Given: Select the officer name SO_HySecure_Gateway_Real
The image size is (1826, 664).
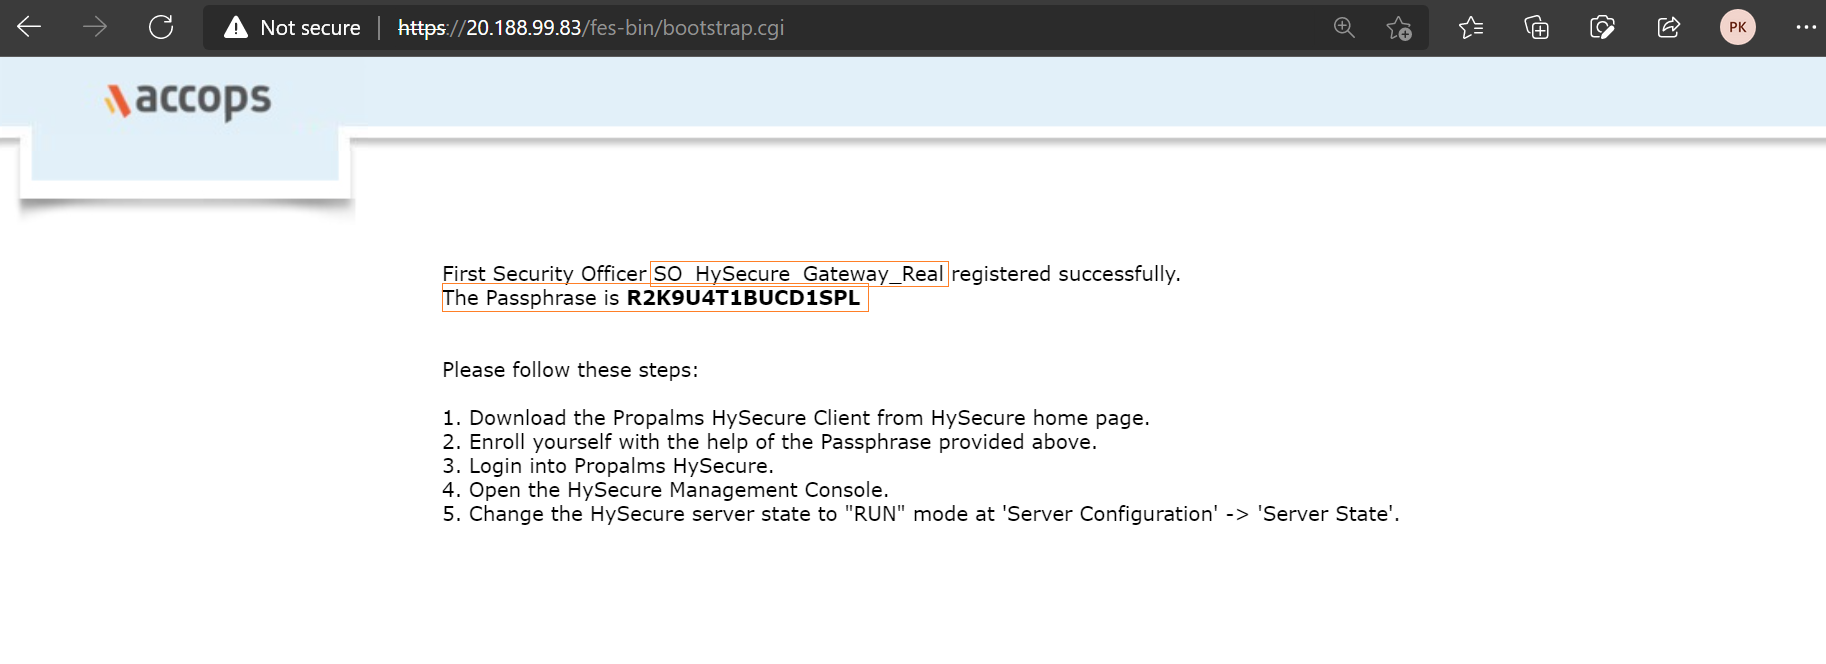Looking at the screenshot, I should point(798,274).
